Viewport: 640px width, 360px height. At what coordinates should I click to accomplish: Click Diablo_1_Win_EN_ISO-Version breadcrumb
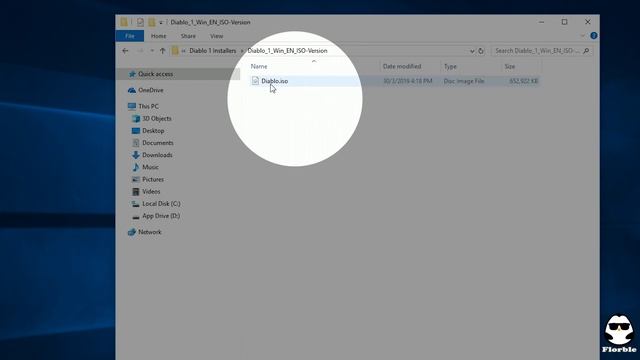tap(287, 51)
